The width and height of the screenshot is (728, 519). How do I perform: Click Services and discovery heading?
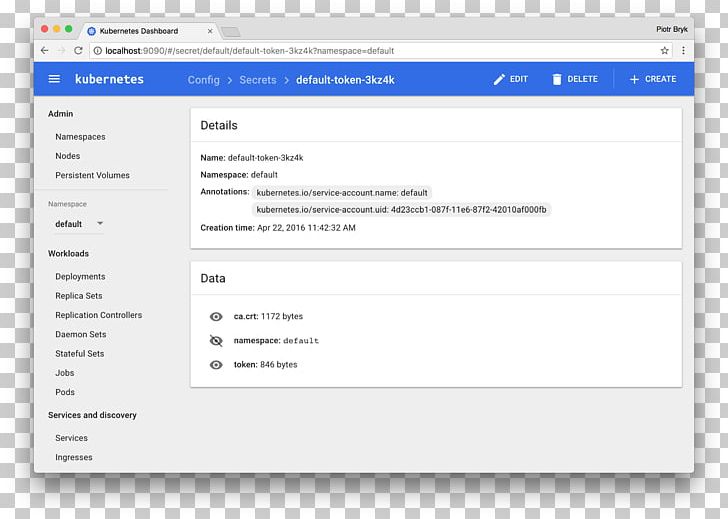pos(92,415)
